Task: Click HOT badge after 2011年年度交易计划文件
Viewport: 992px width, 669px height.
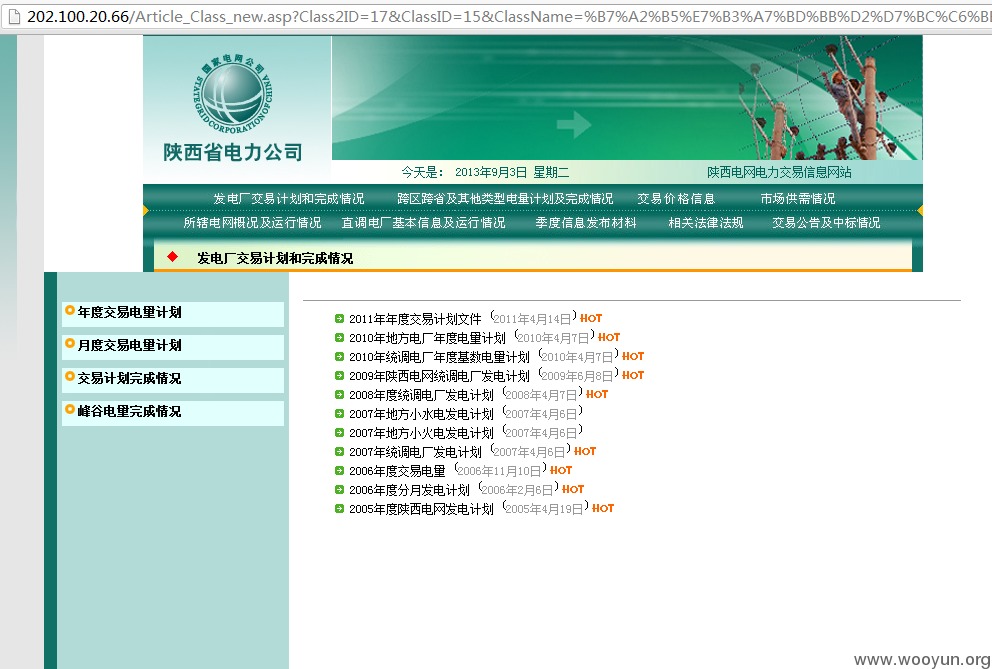Action: pos(591,318)
